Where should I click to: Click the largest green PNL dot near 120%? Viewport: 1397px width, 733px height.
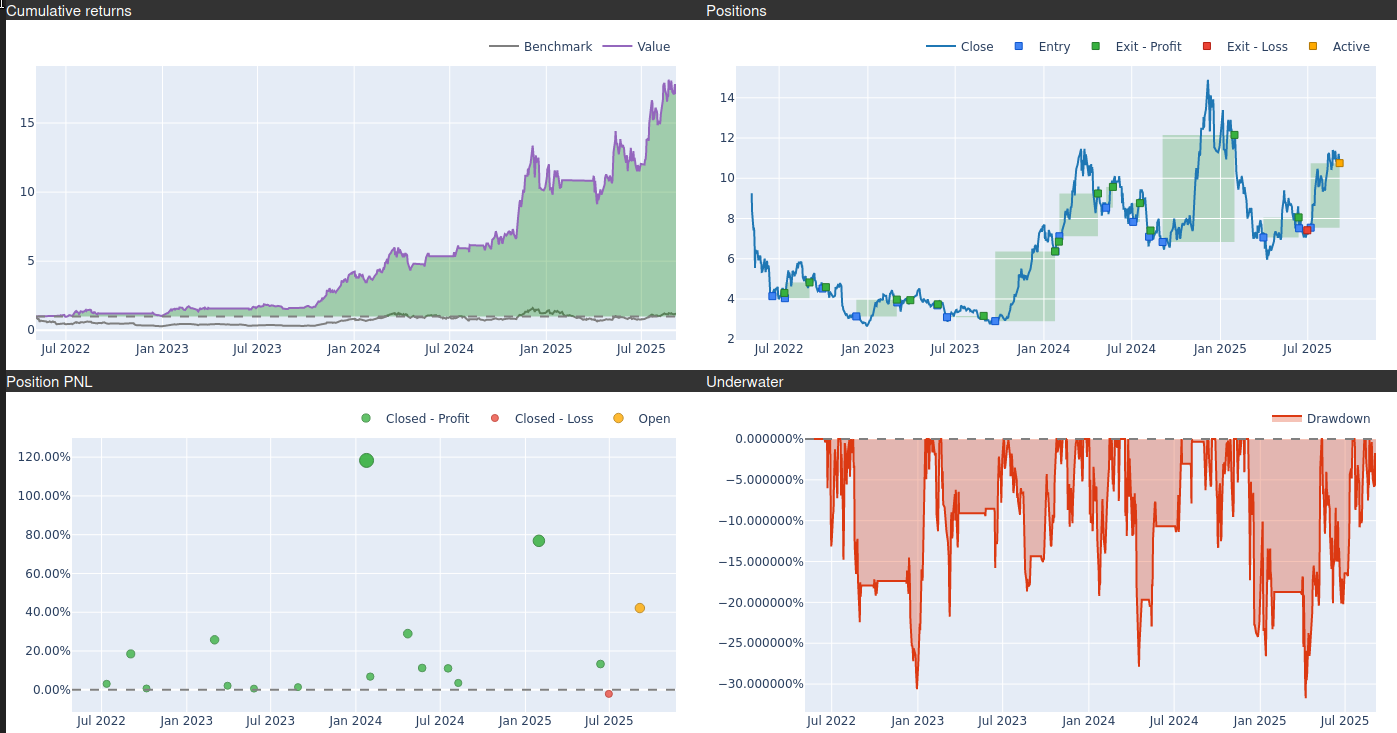pyautogui.click(x=366, y=460)
